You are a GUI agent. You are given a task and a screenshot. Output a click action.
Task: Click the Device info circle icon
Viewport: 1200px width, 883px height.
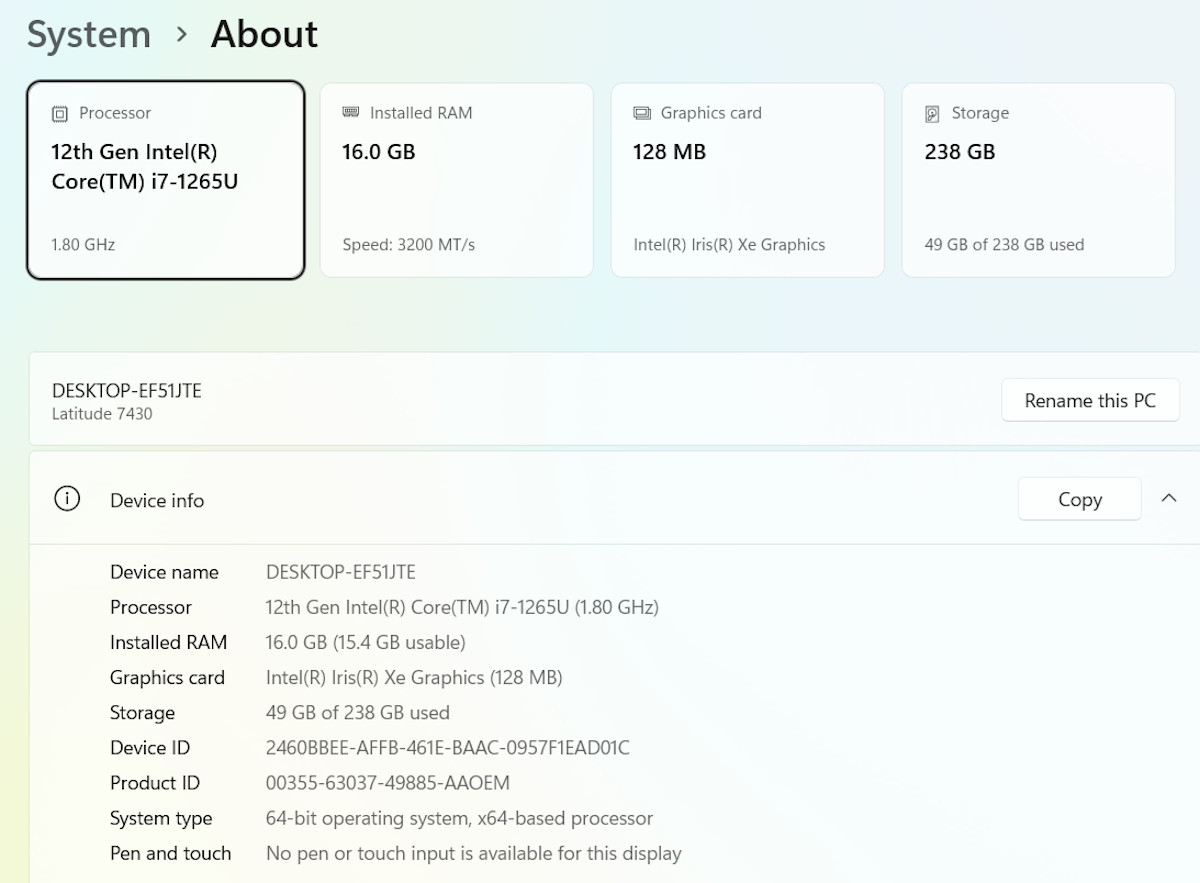[67, 499]
